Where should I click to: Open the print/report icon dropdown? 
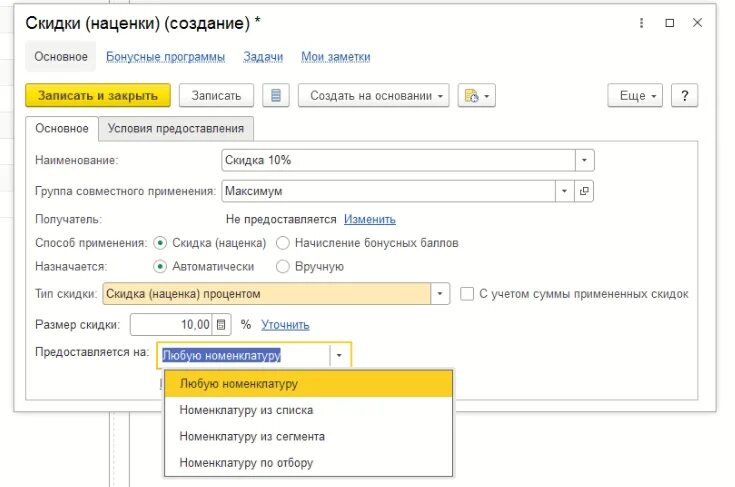[476, 96]
